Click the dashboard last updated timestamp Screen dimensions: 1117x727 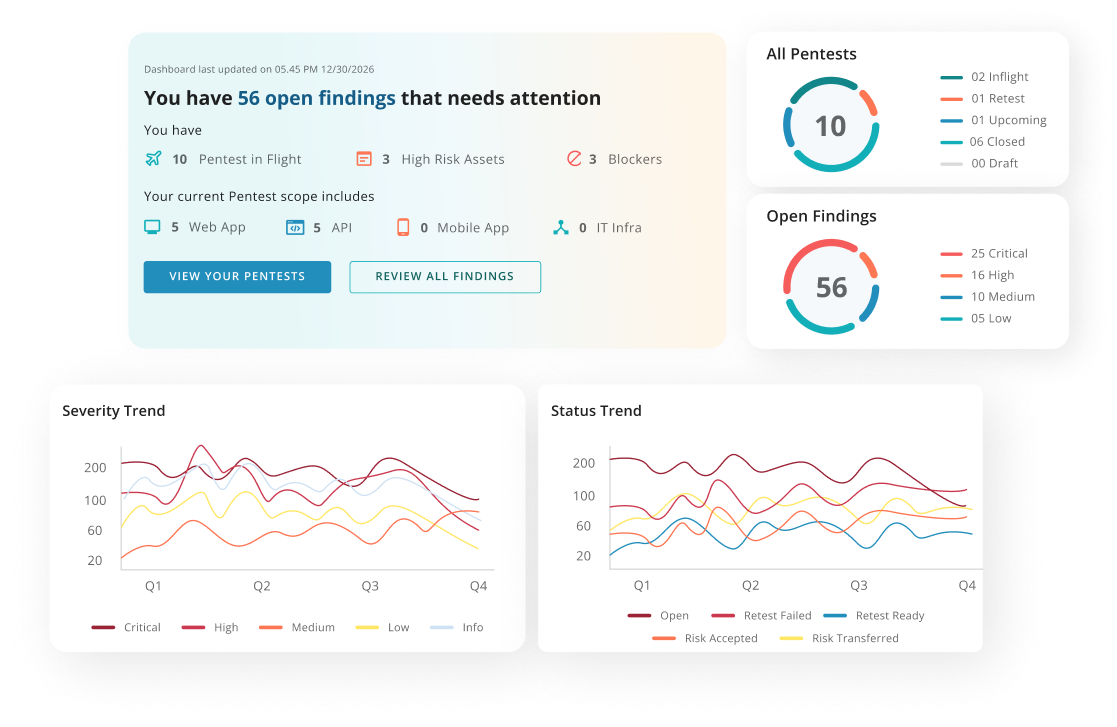[259, 69]
